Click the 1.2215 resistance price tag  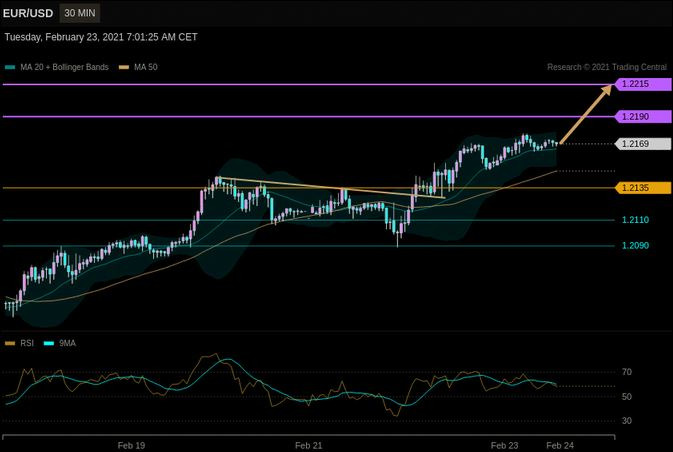(x=643, y=84)
